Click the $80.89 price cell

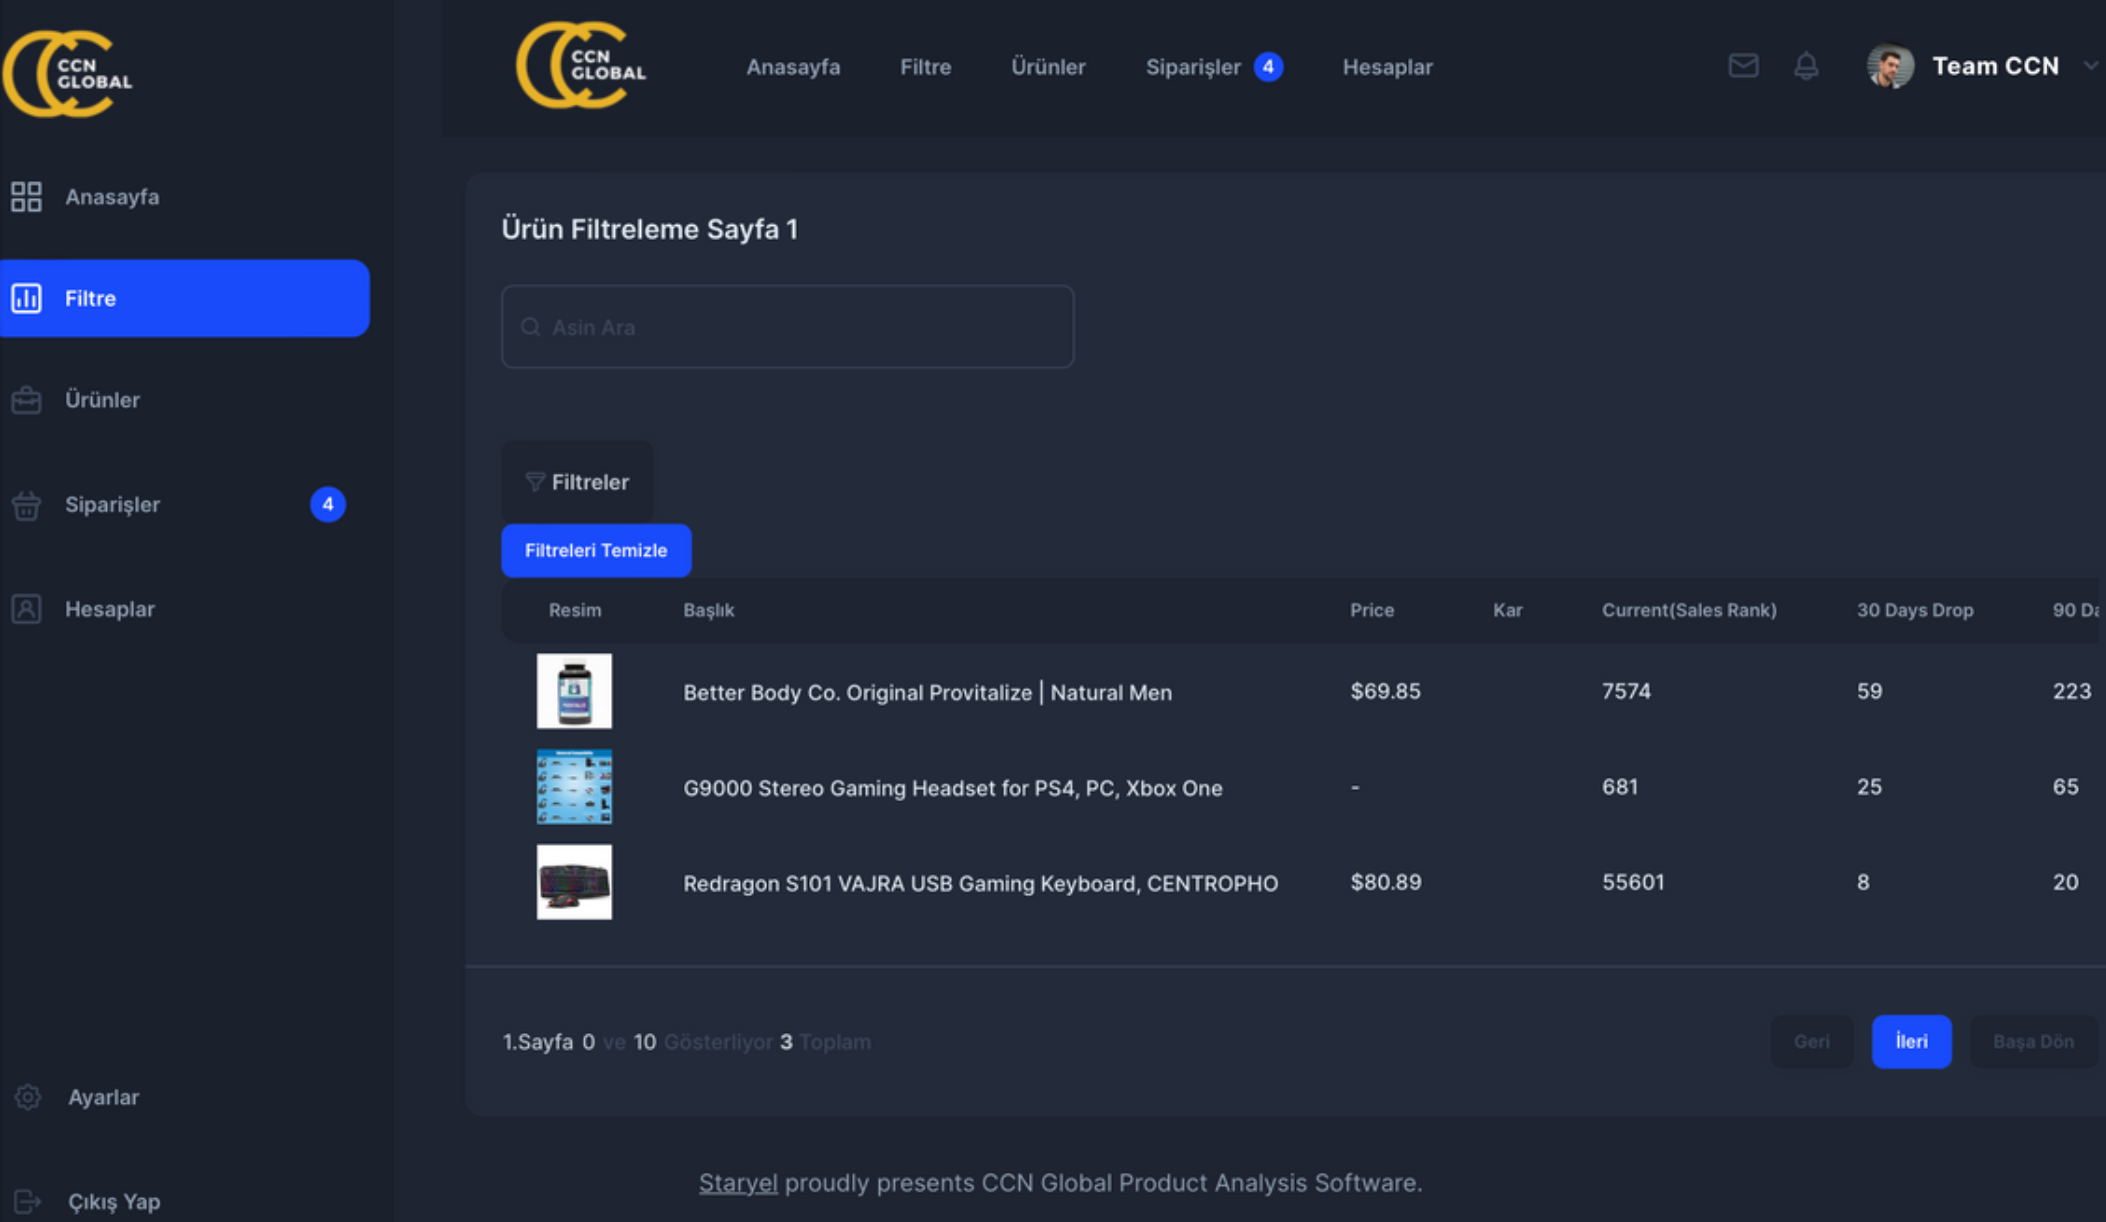tap(1385, 882)
